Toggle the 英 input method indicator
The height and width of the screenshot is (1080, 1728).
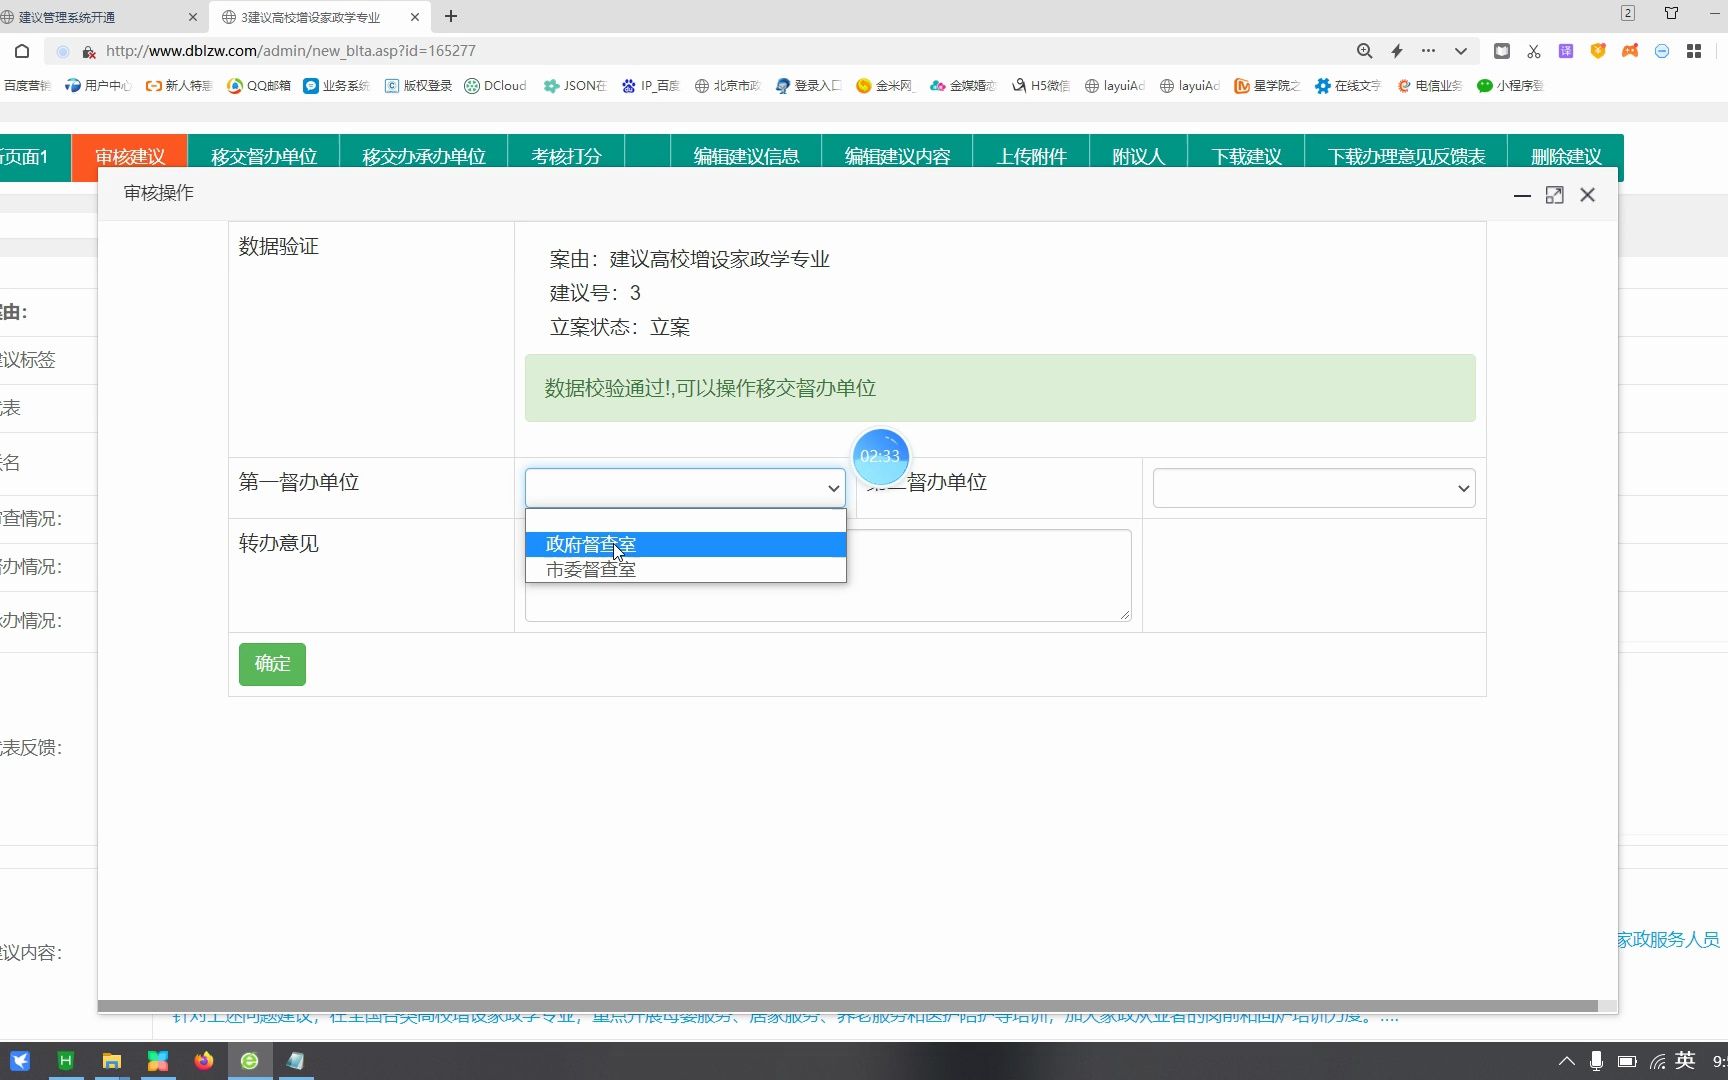coord(1685,1061)
